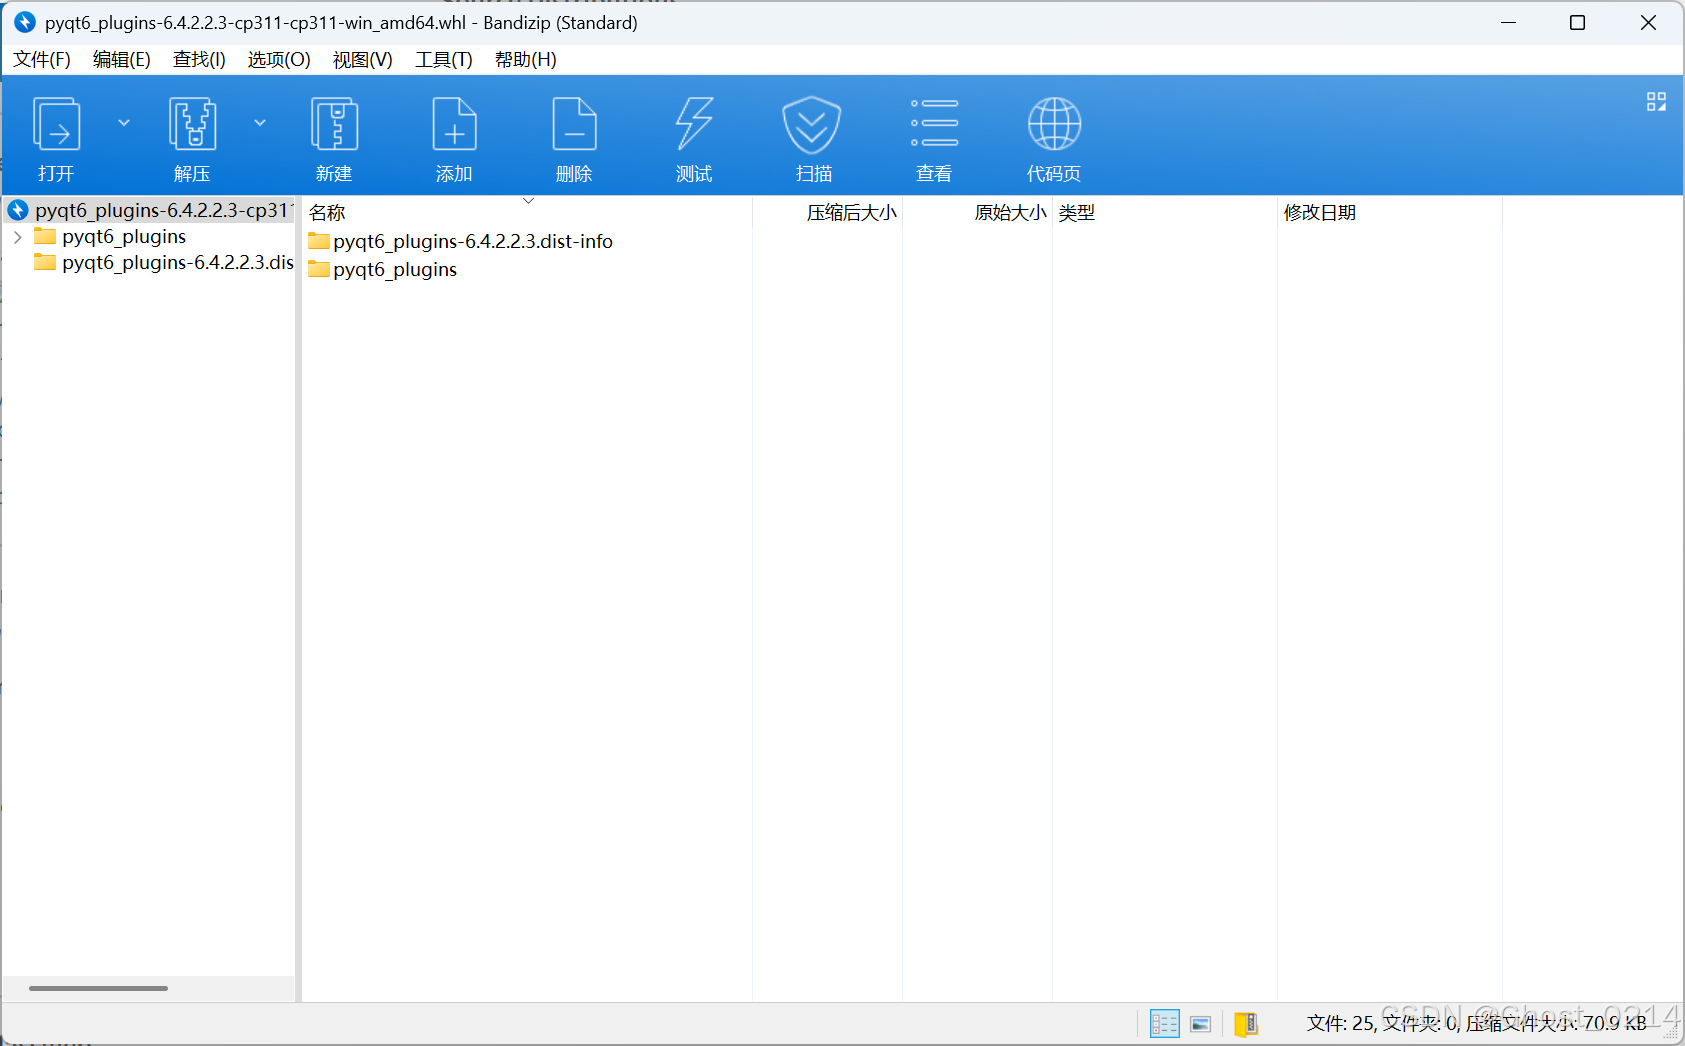Click the Open (打开) toolbar icon
1685x1046 pixels.
57,124
